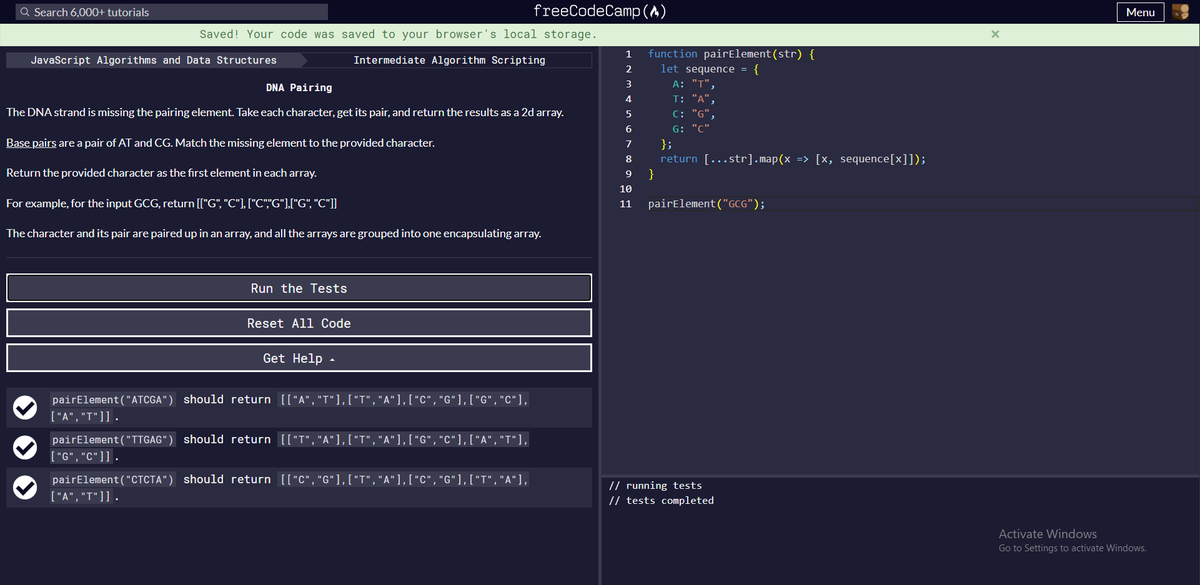The image size is (1200, 585).
Task: Place cursor on let sequence line
Action: point(710,69)
